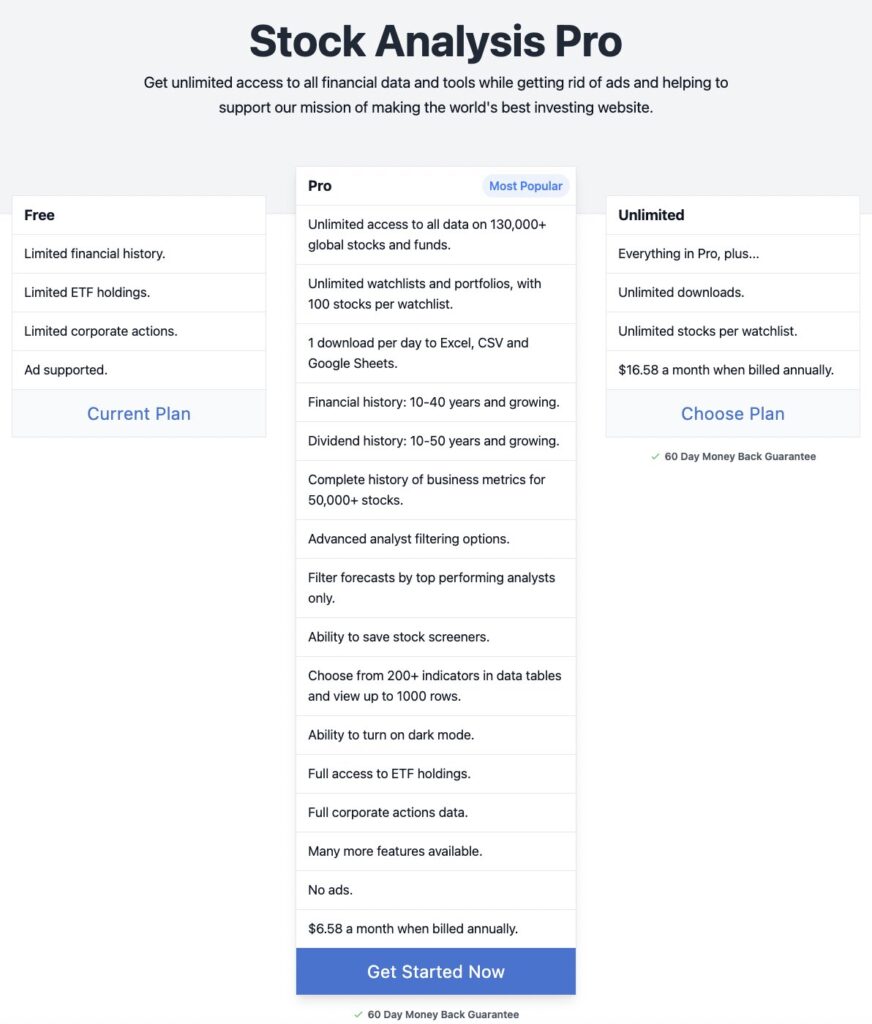Viewport: 872px width, 1024px height.
Task: Click the Pro plan title
Action: pyautogui.click(x=320, y=186)
